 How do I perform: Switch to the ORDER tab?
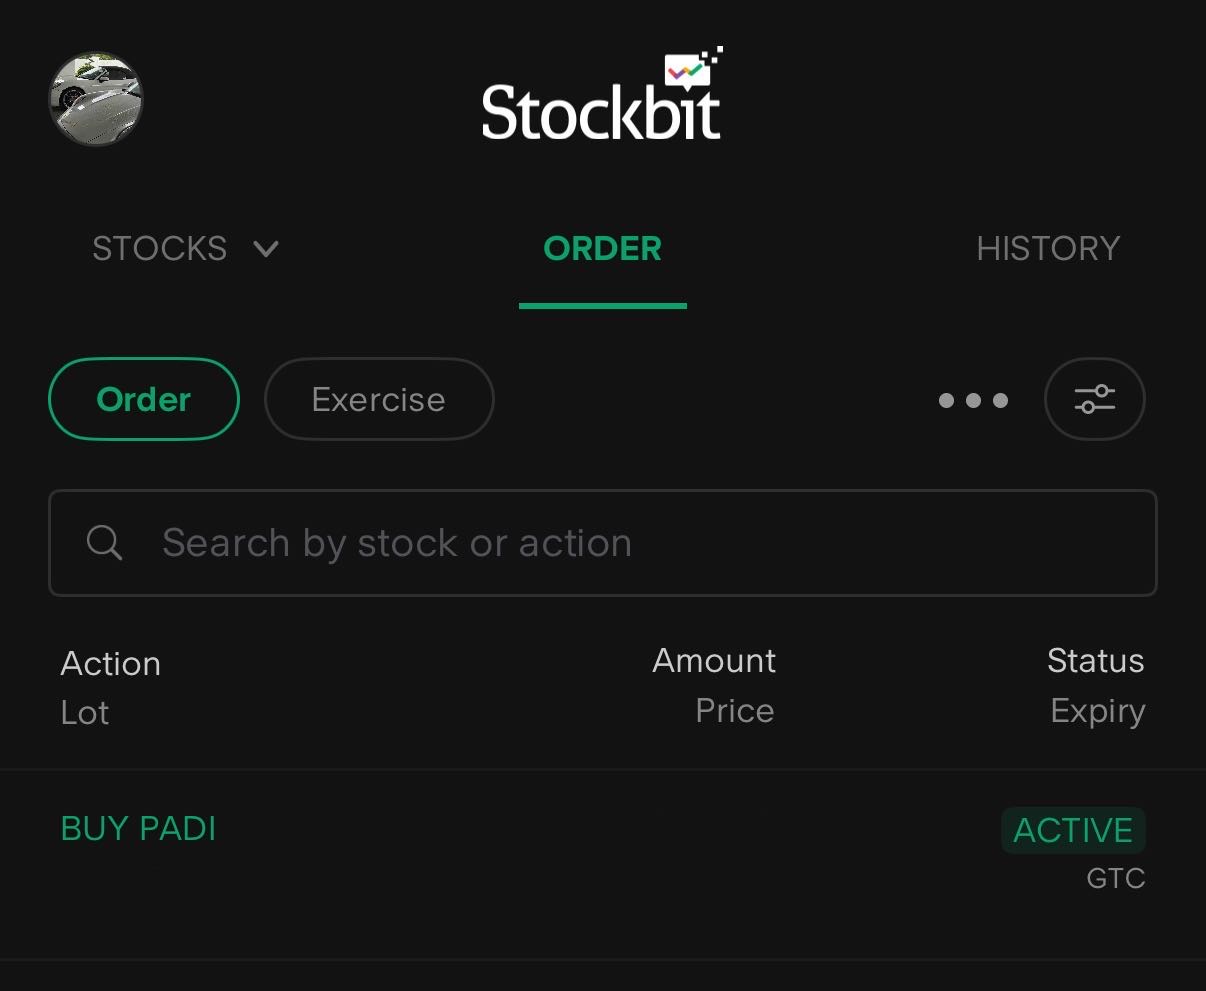[602, 249]
